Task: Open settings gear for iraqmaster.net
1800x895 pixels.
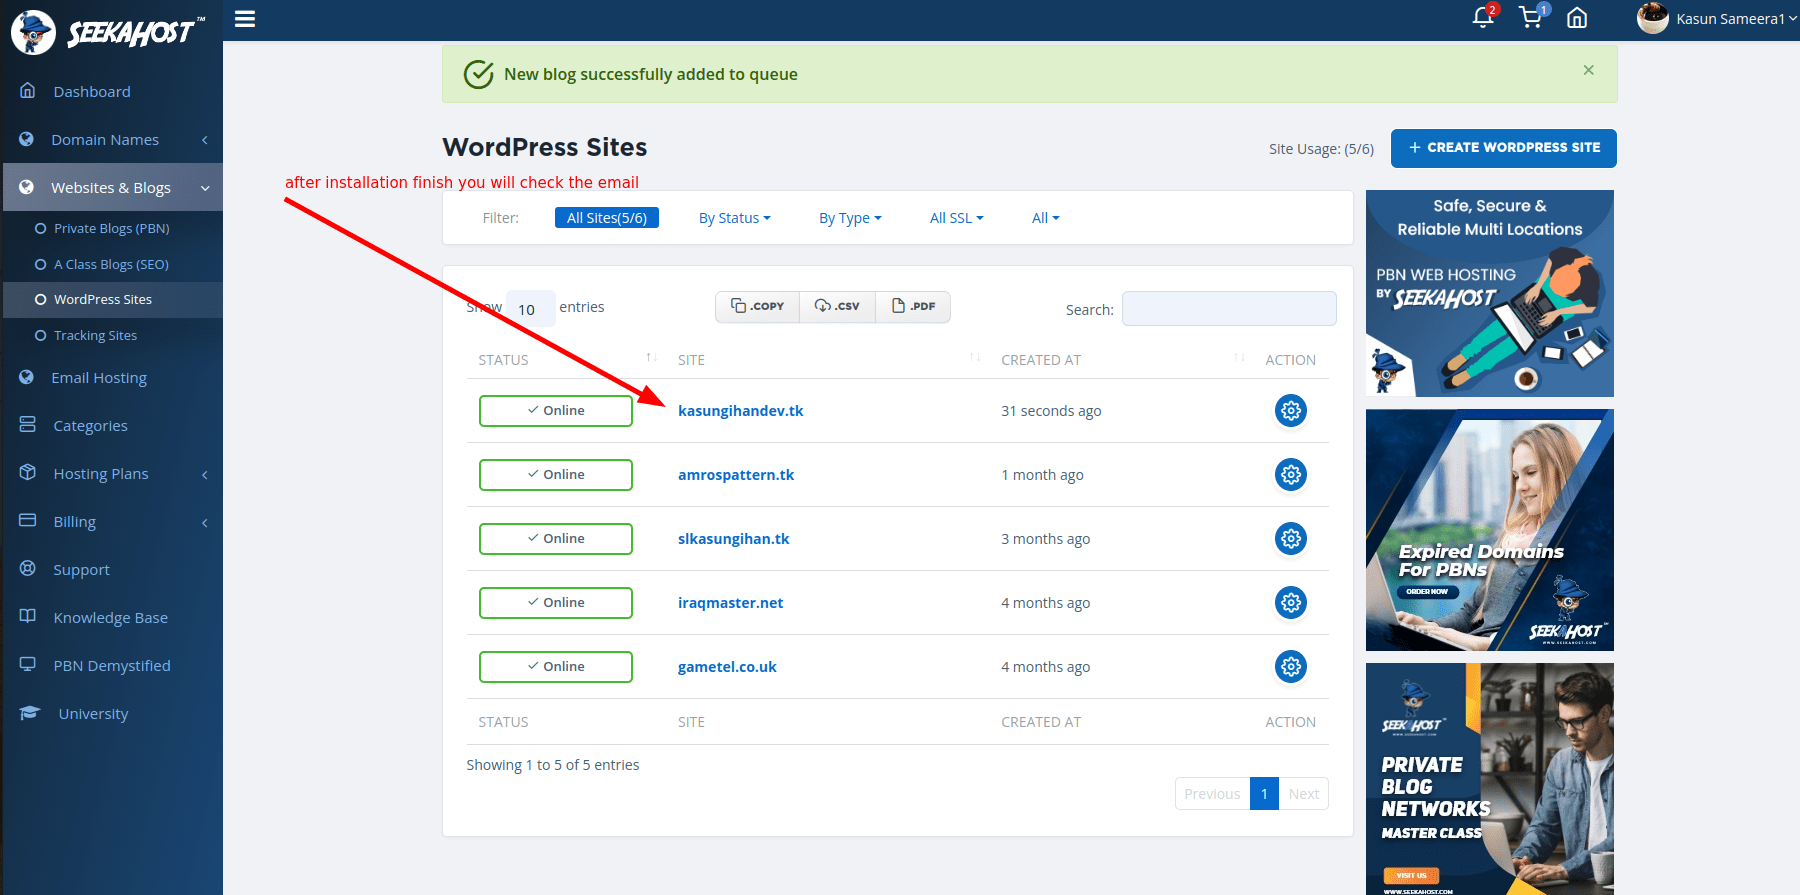Action: 1291,603
